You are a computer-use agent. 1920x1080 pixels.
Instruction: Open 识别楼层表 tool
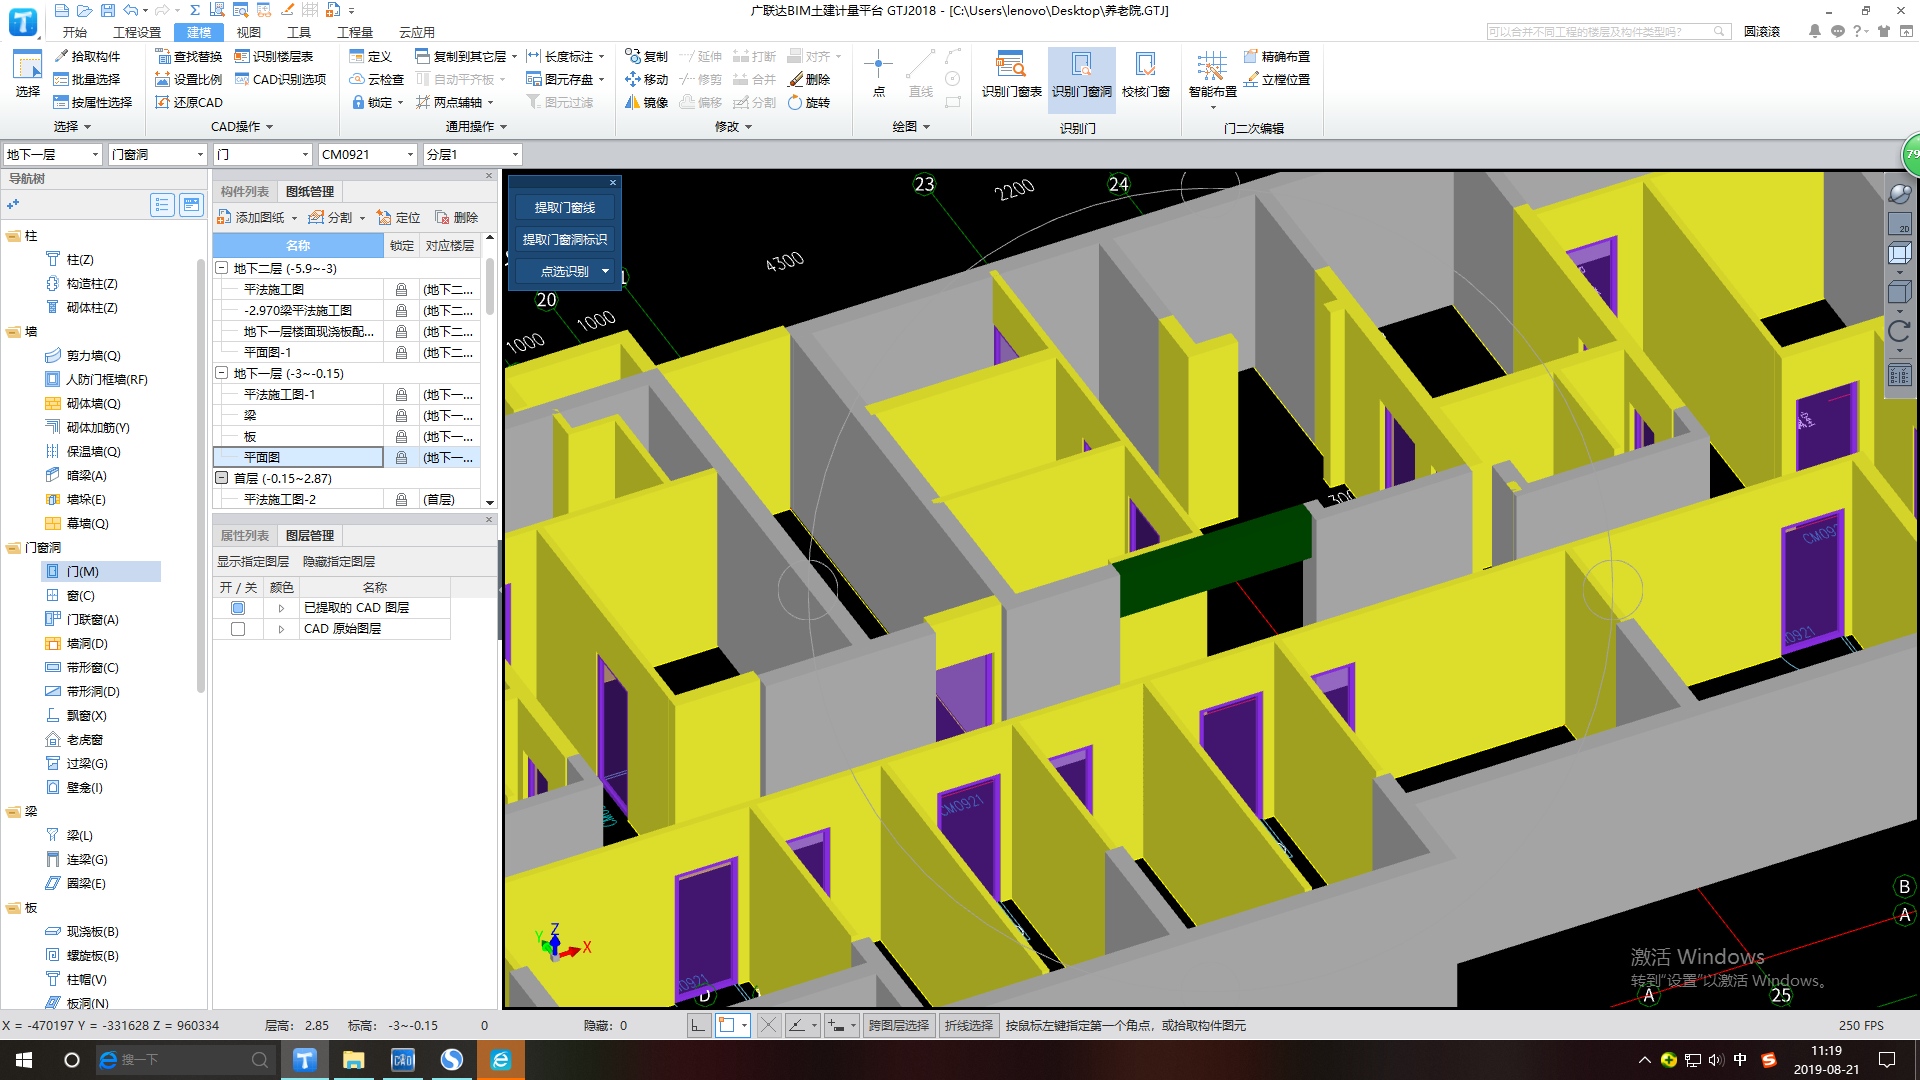273,56
